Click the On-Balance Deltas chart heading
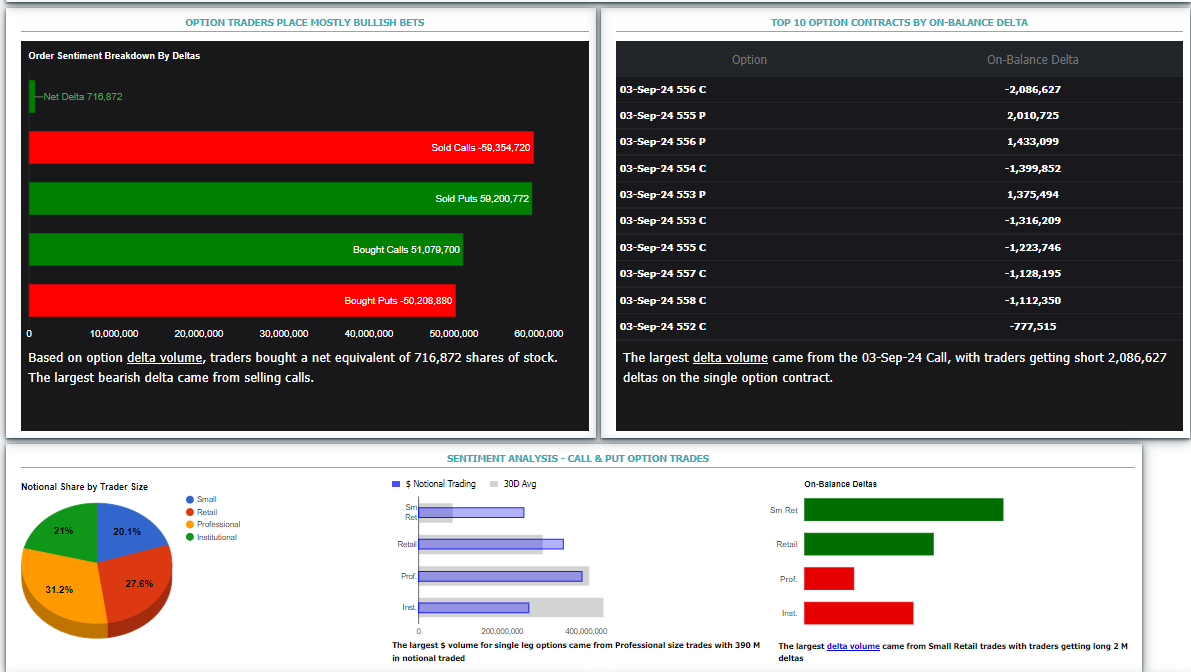The width and height of the screenshot is (1191, 672). (x=840, y=484)
